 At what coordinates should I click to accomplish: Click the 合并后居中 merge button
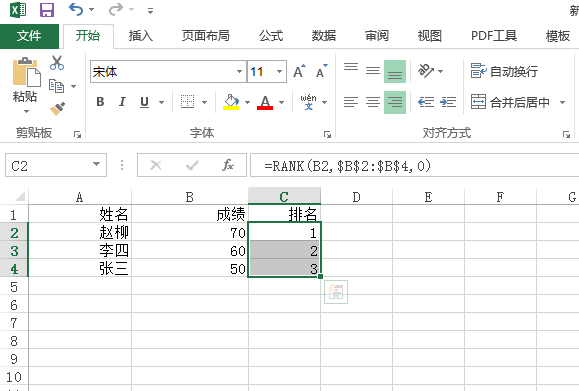point(510,102)
